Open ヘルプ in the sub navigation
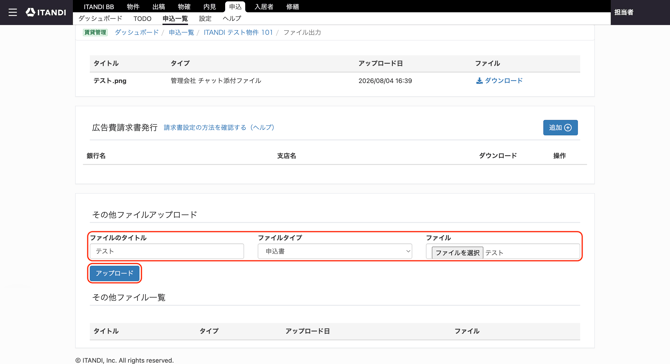This screenshot has height=364, width=670. 232,19
